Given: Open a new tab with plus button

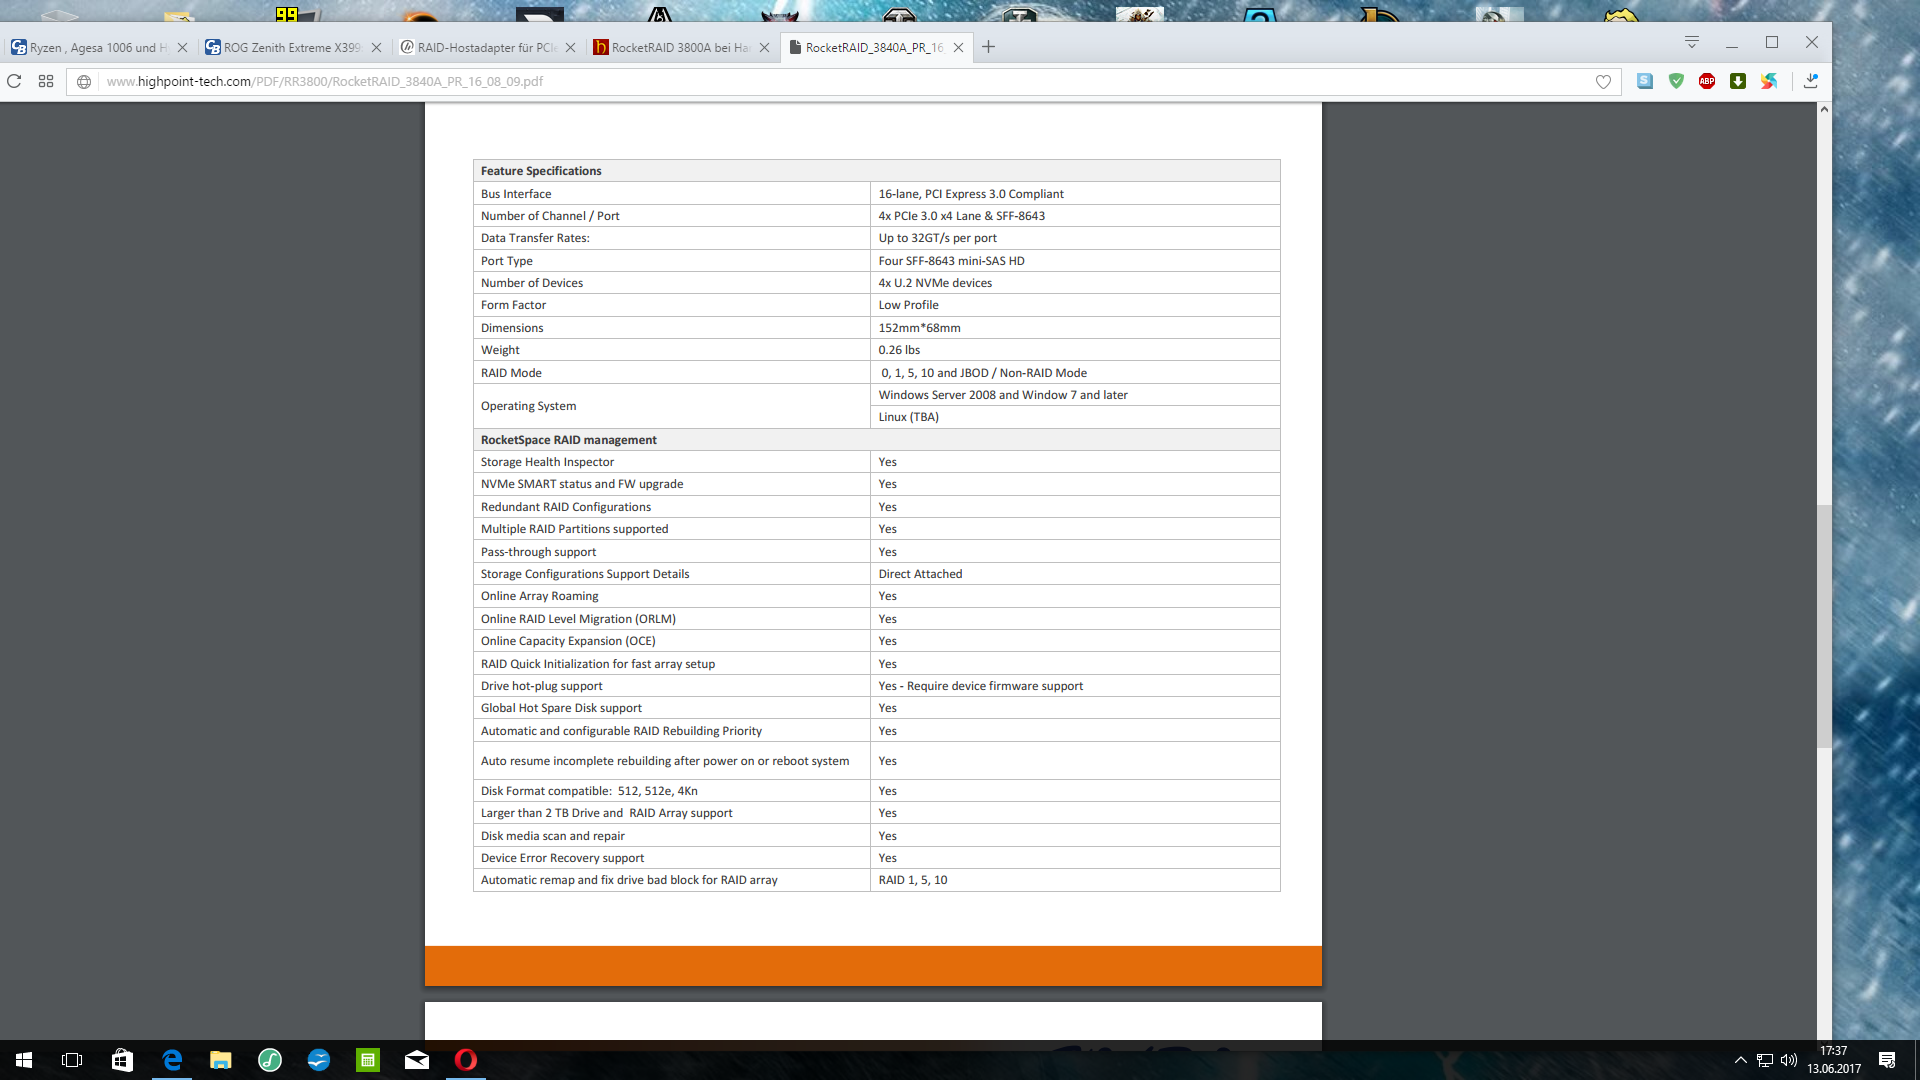Looking at the screenshot, I should (x=988, y=47).
